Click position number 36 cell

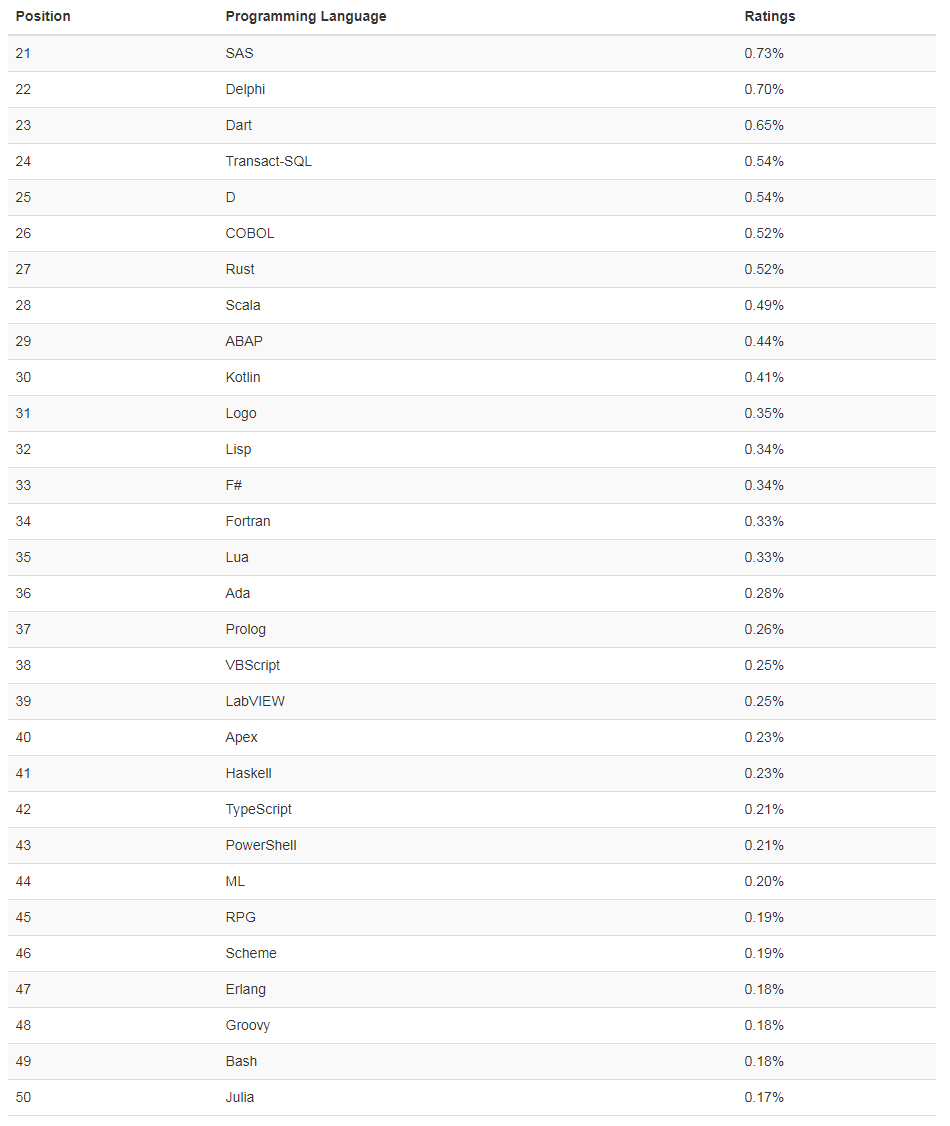(23, 593)
